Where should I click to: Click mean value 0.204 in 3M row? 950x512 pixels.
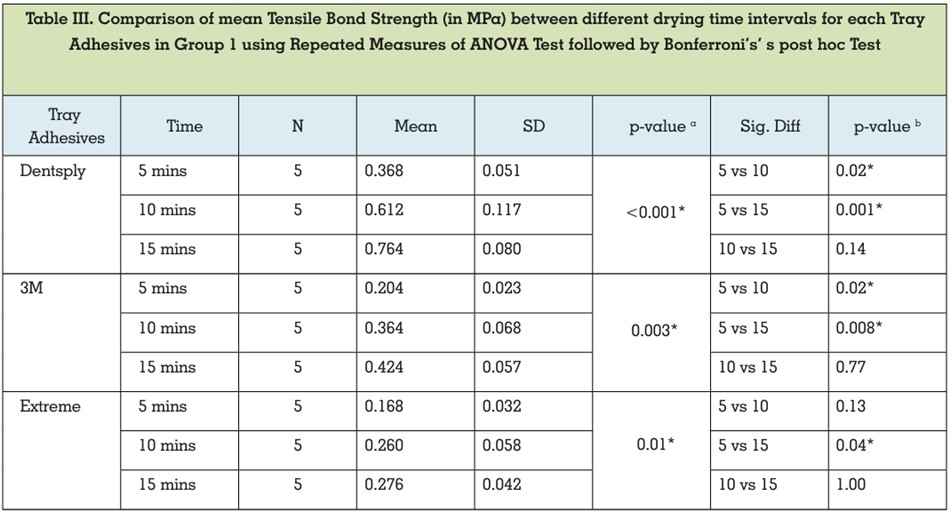coord(384,288)
